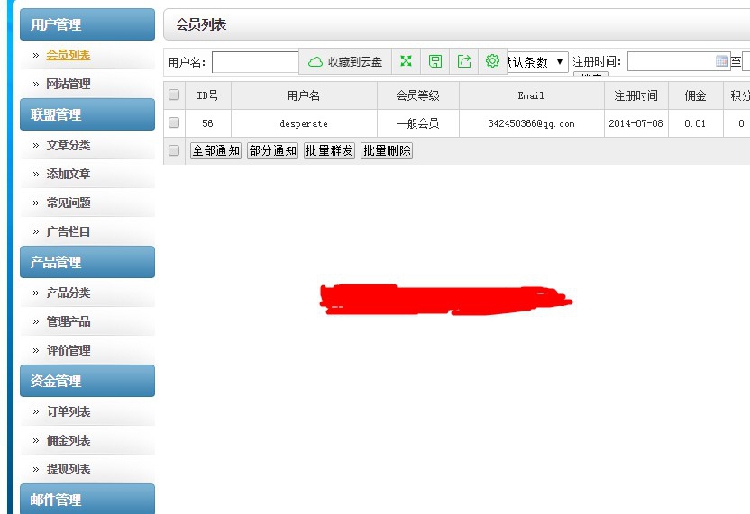Open the 用户管理 sidebar section

tap(88, 24)
